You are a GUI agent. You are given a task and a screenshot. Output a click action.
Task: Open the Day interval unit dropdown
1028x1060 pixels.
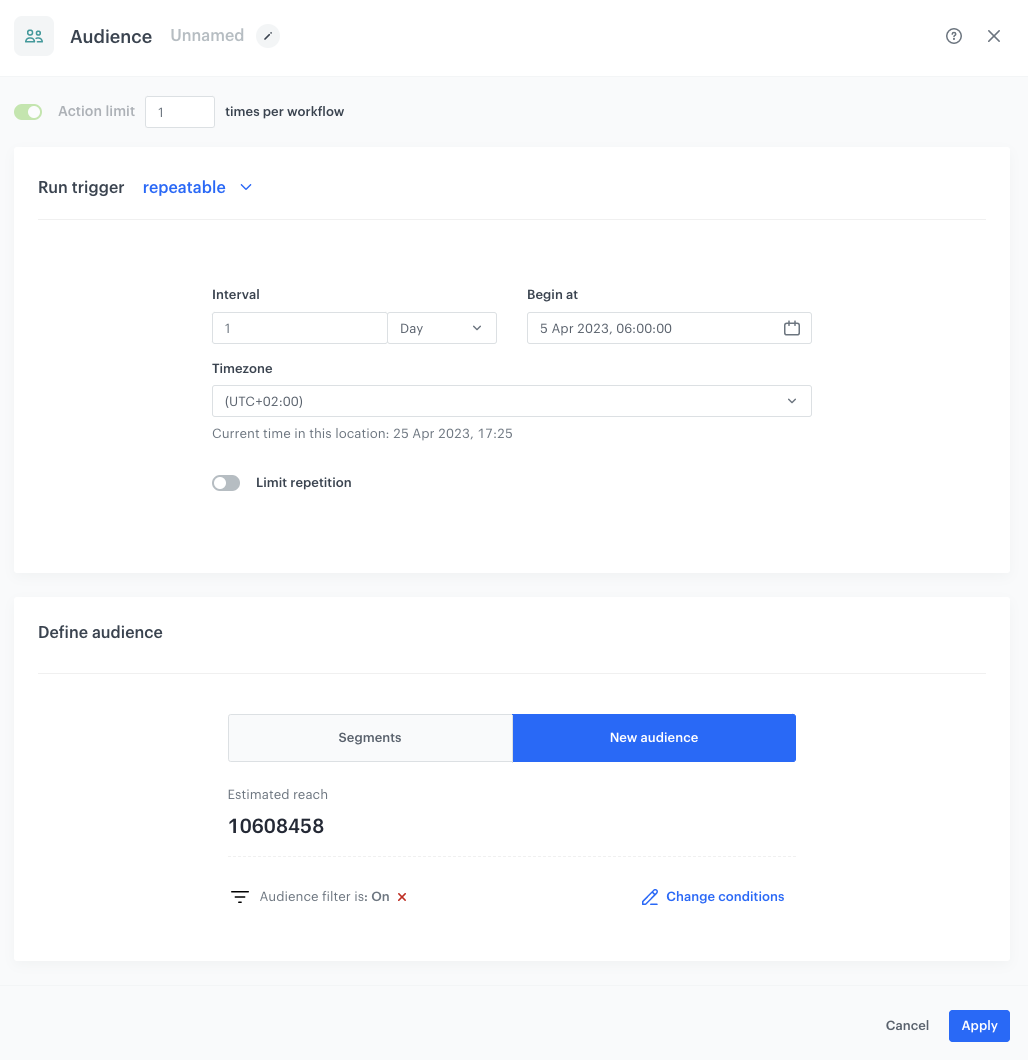tap(442, 328)
